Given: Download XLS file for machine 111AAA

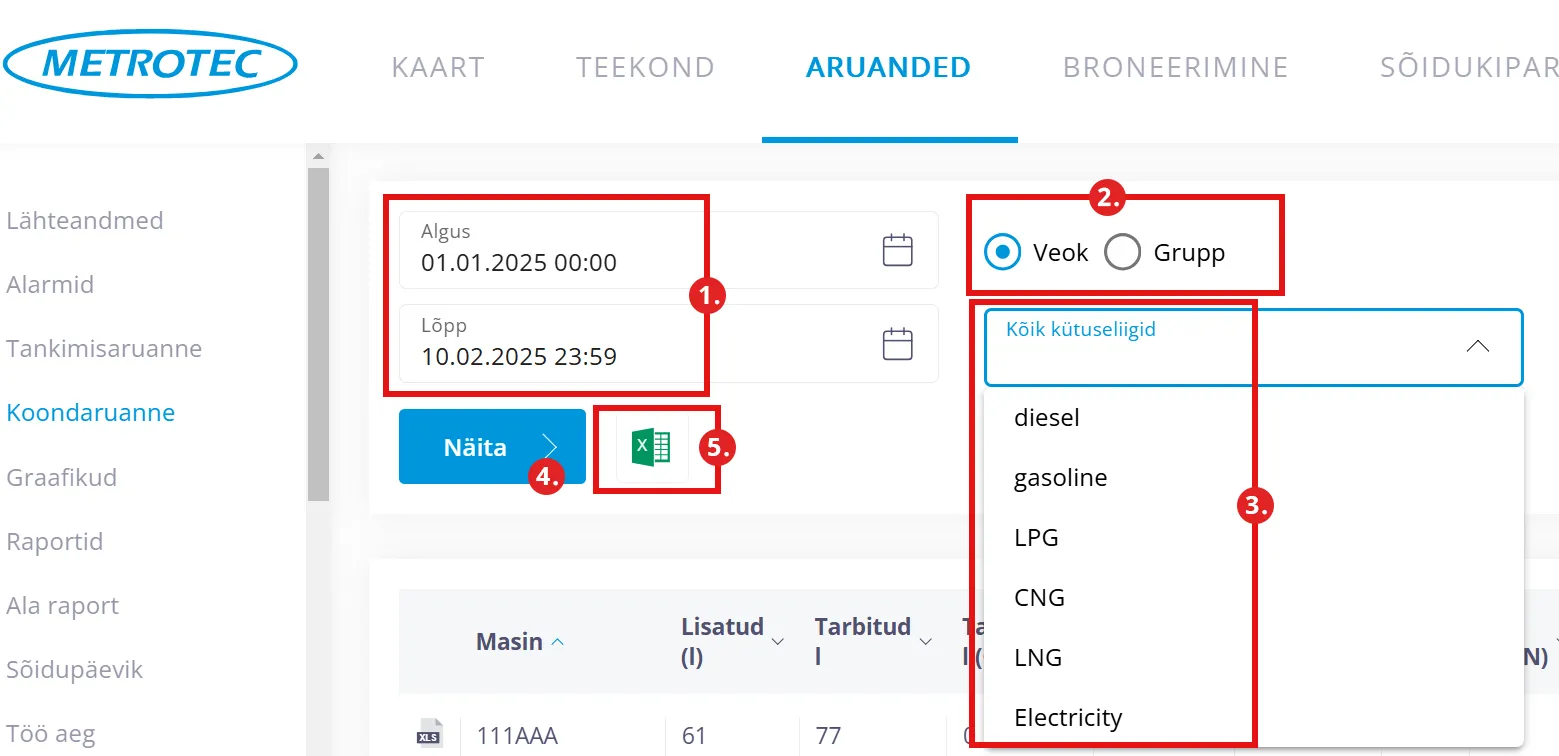Looking at the screenshot, I should click(428, 733).
